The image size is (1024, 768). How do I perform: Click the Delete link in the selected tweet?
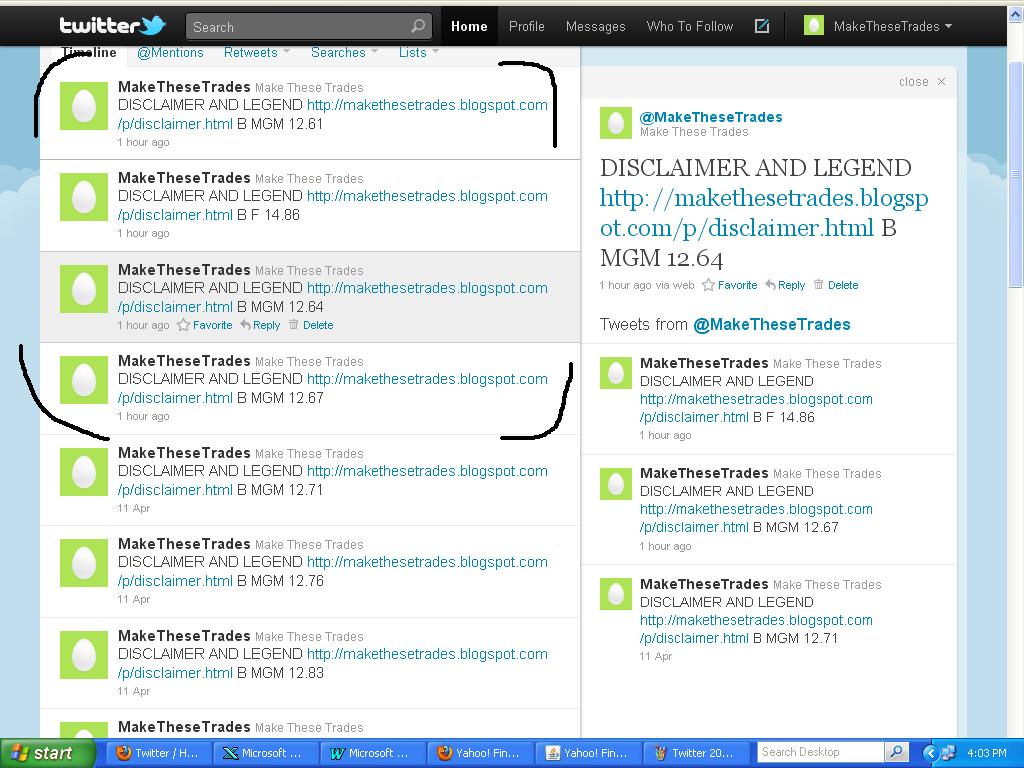(318, 325)
